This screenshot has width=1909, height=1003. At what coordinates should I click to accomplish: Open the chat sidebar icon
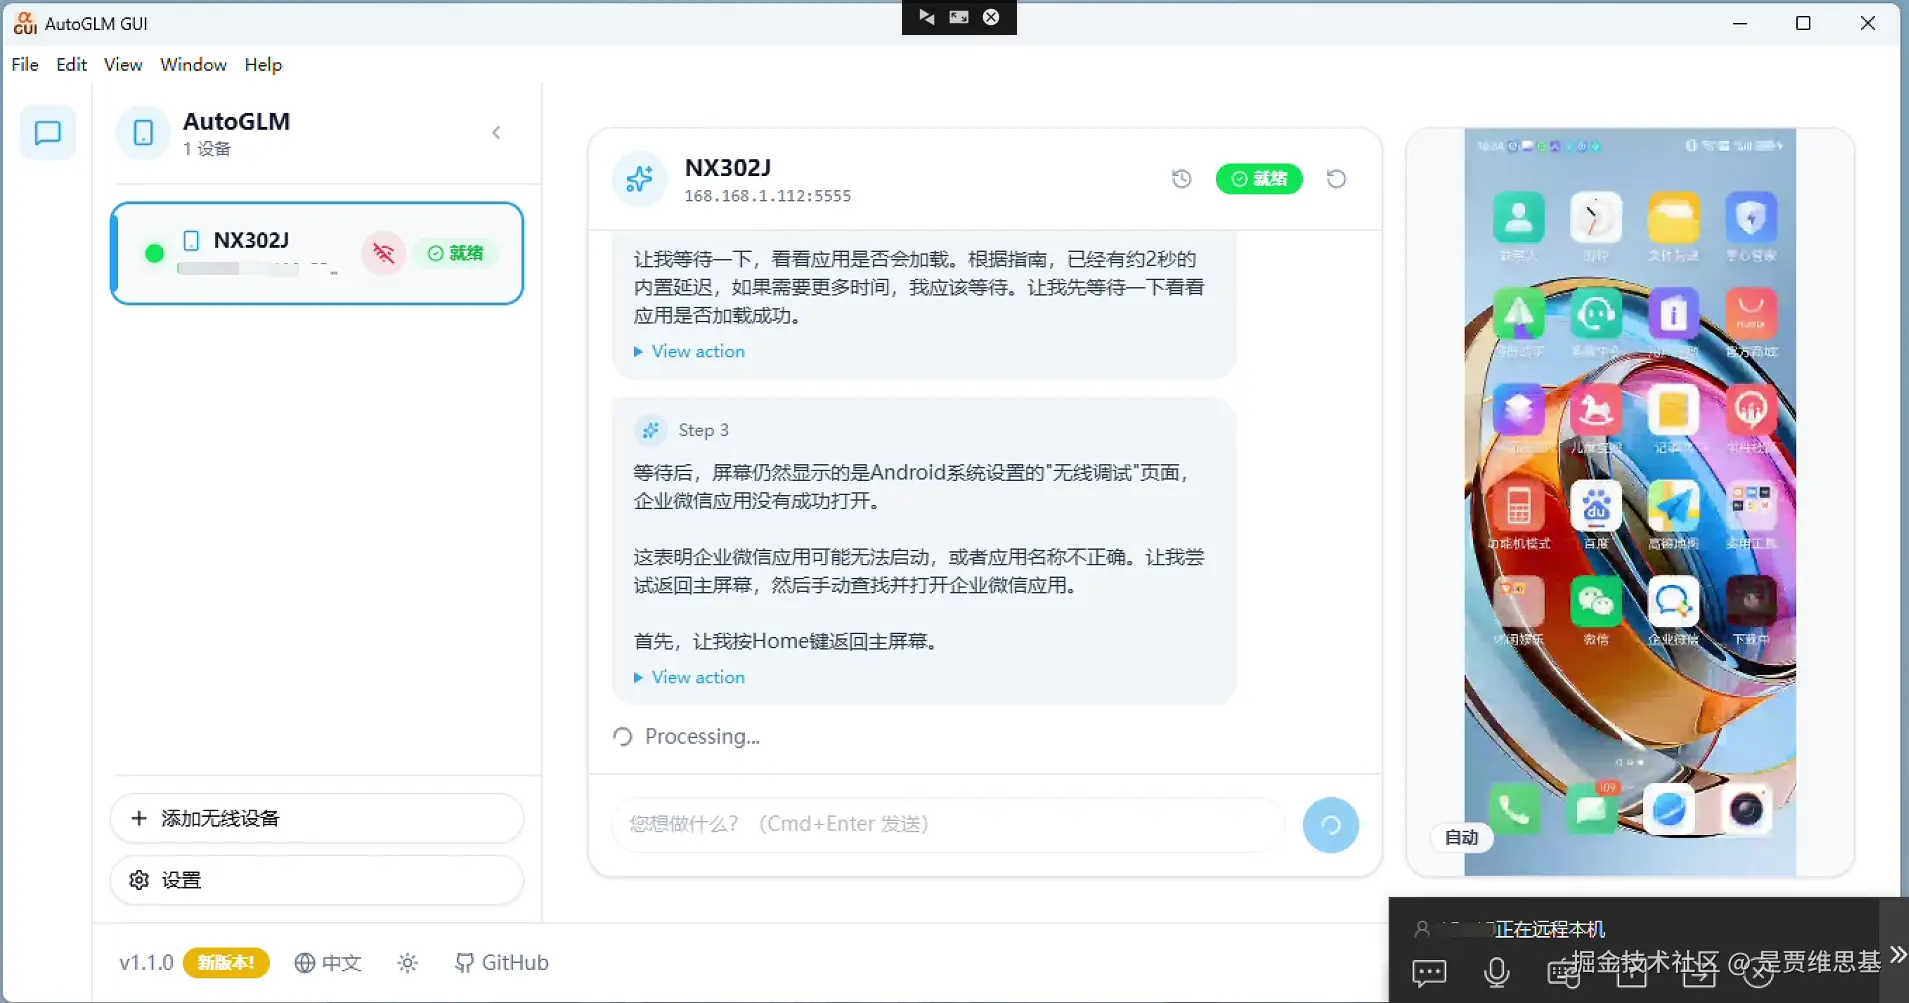[x=48, y=133]
